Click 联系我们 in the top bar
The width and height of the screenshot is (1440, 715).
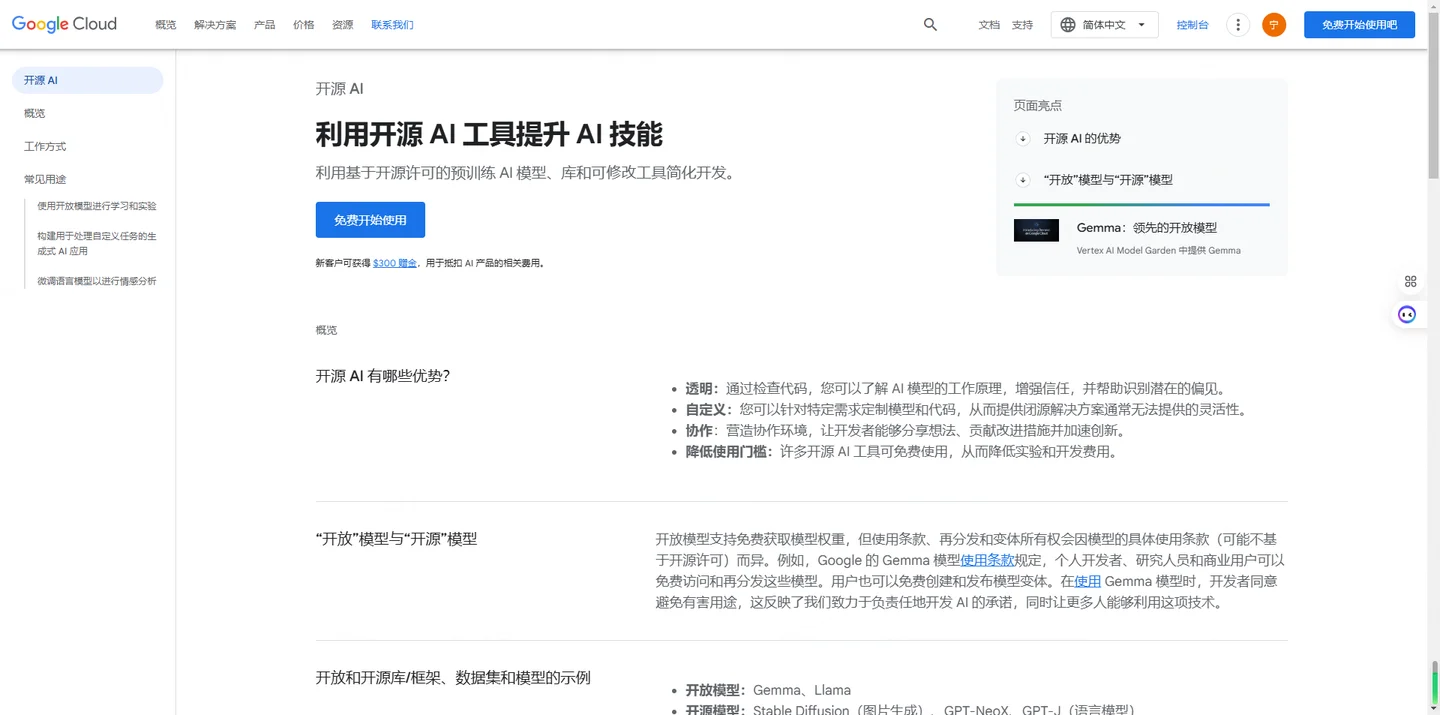tap(392, 25)
